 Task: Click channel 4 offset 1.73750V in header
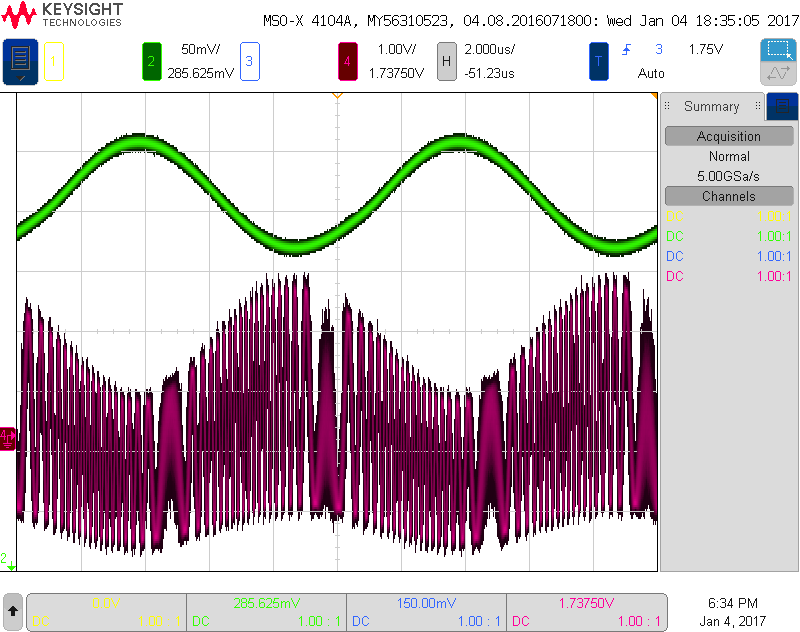point(396,73)
